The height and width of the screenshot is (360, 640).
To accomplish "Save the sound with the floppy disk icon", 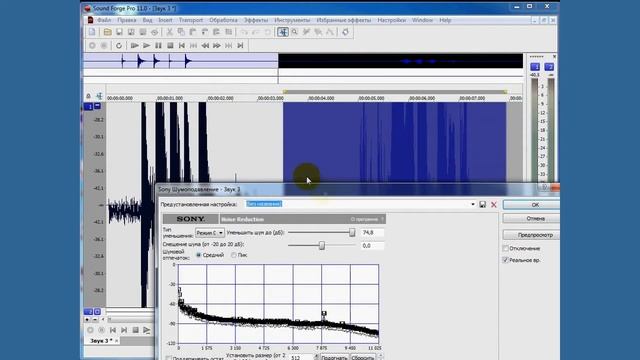I will click(119, 32).
